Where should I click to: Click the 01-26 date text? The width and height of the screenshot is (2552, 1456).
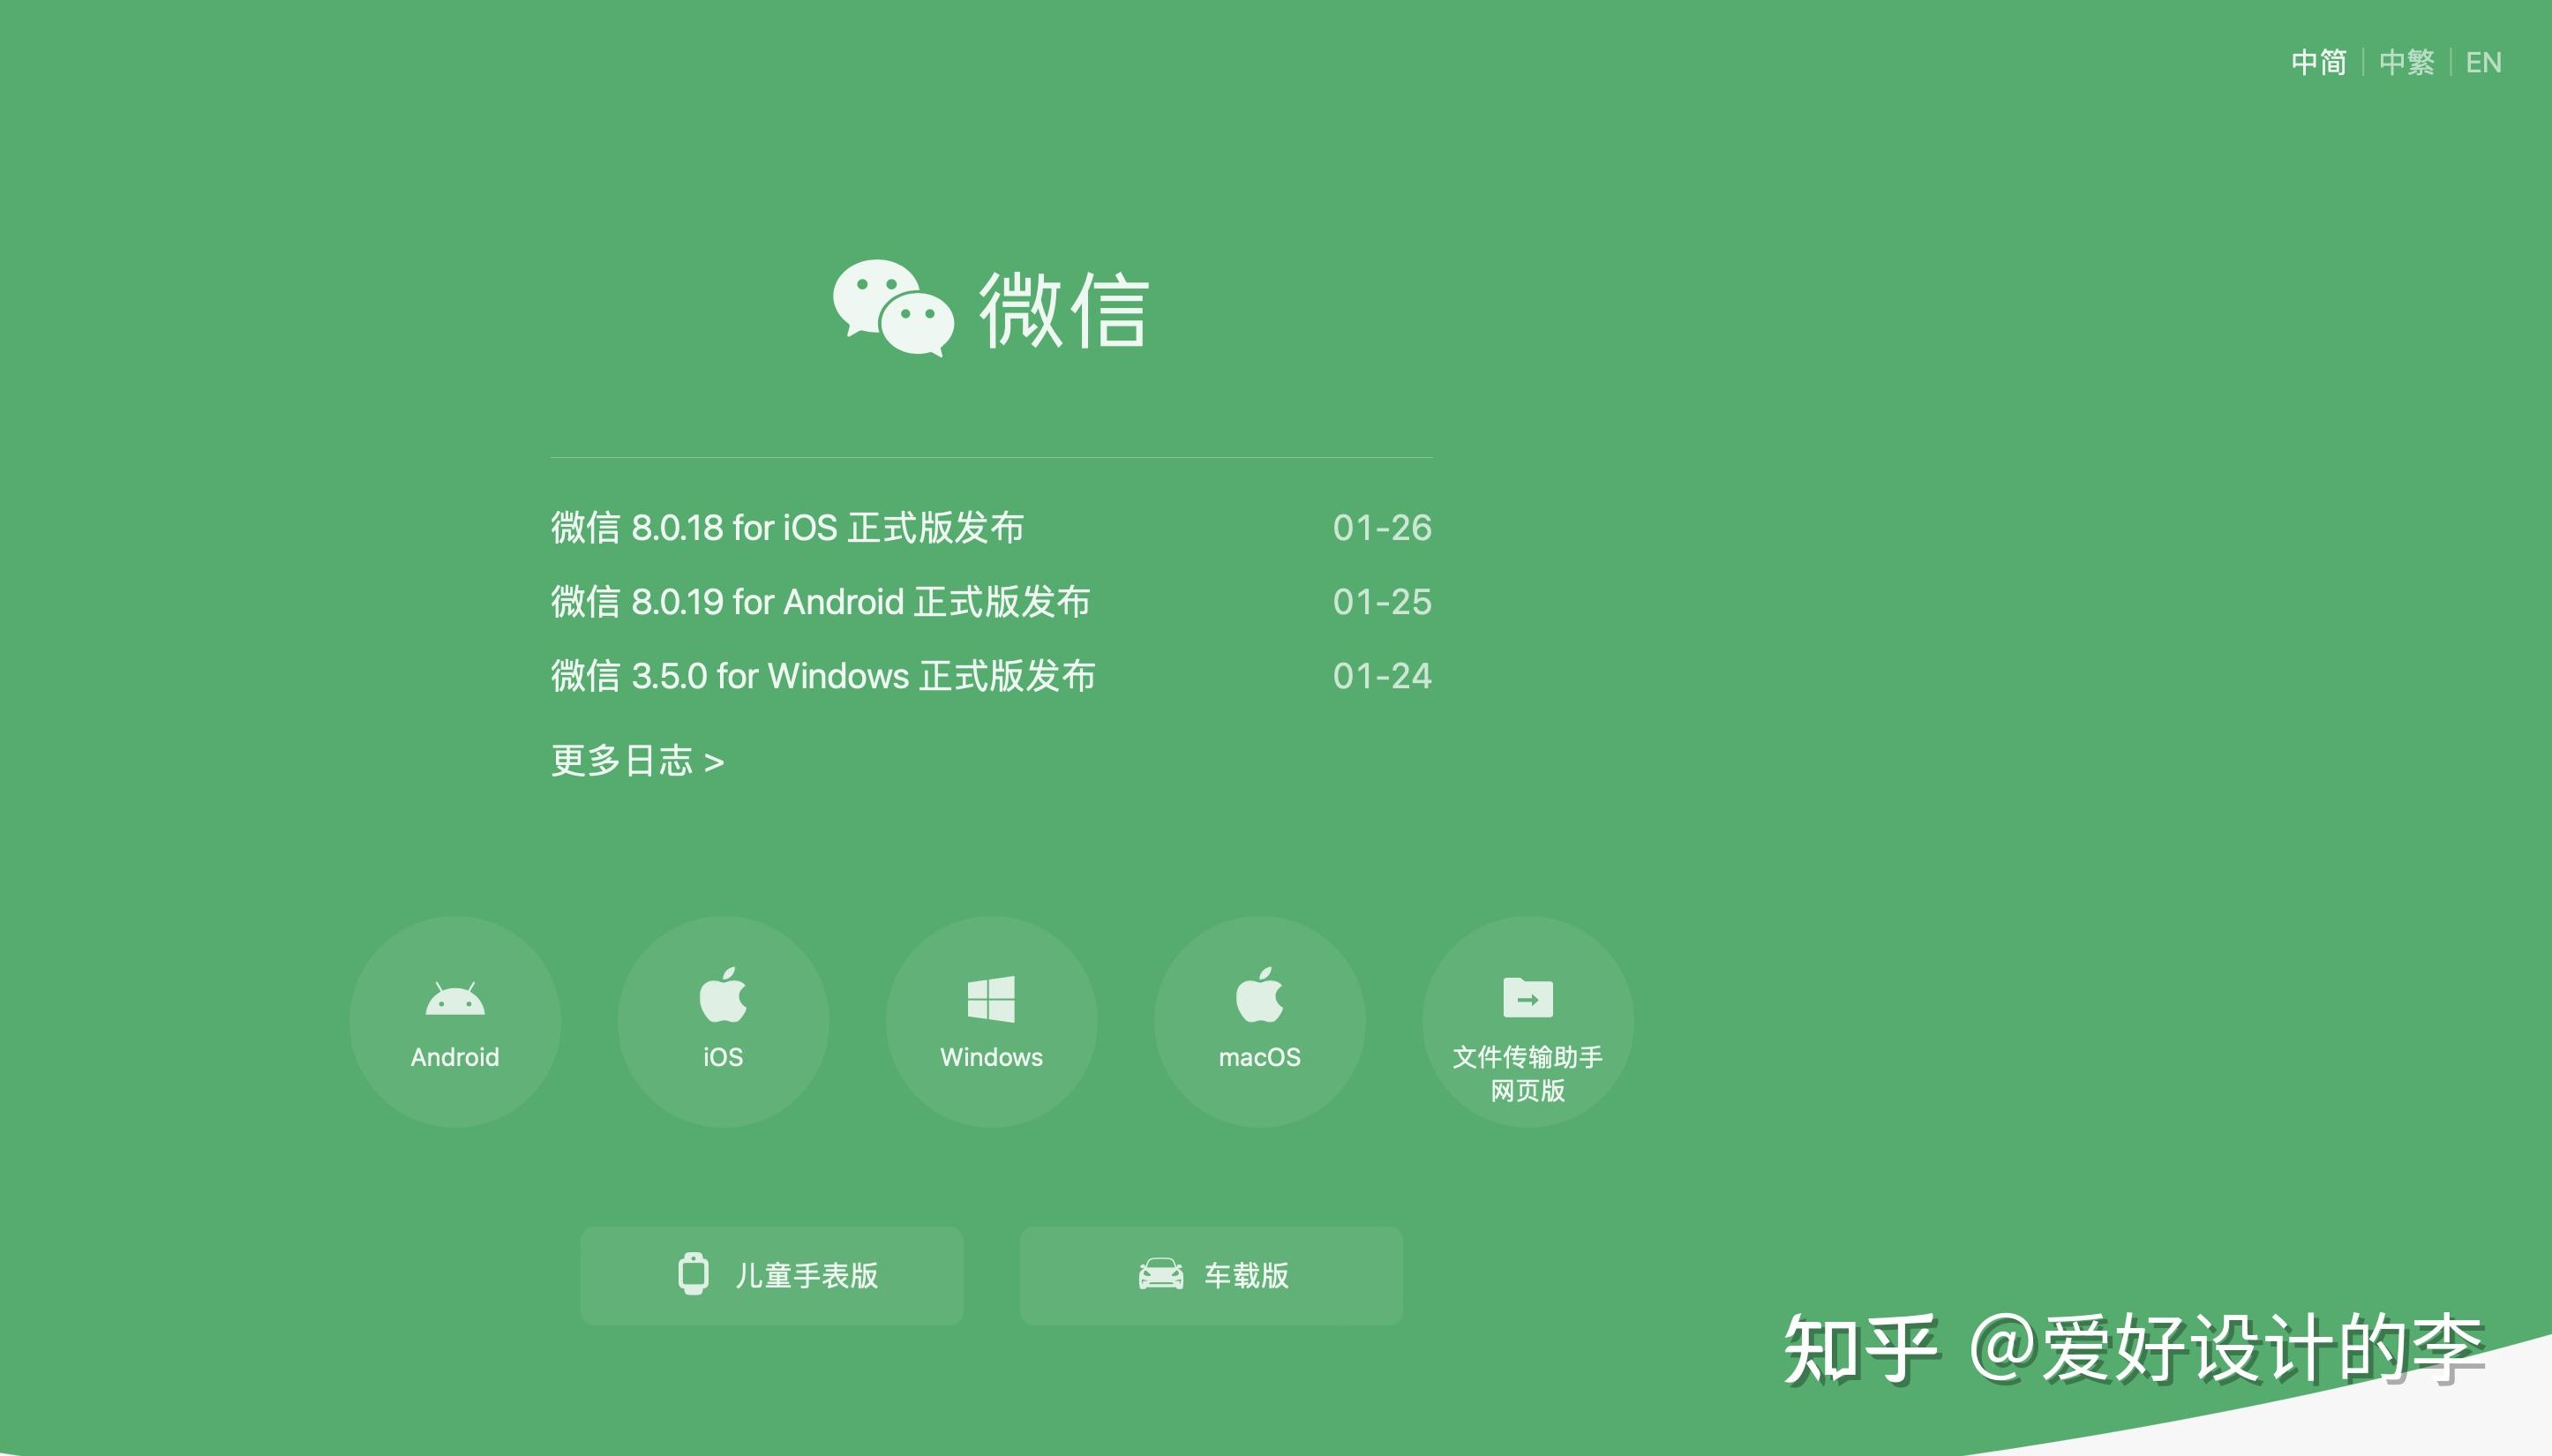(x=1382, y=527)
